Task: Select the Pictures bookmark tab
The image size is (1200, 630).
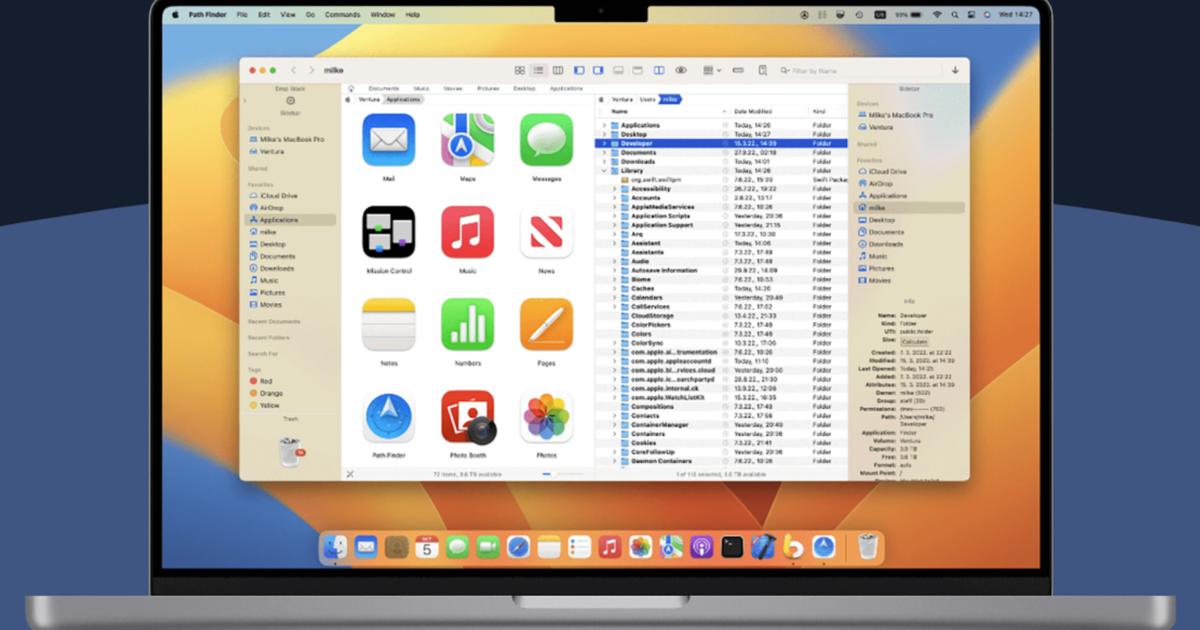Action: click(488, 89)
